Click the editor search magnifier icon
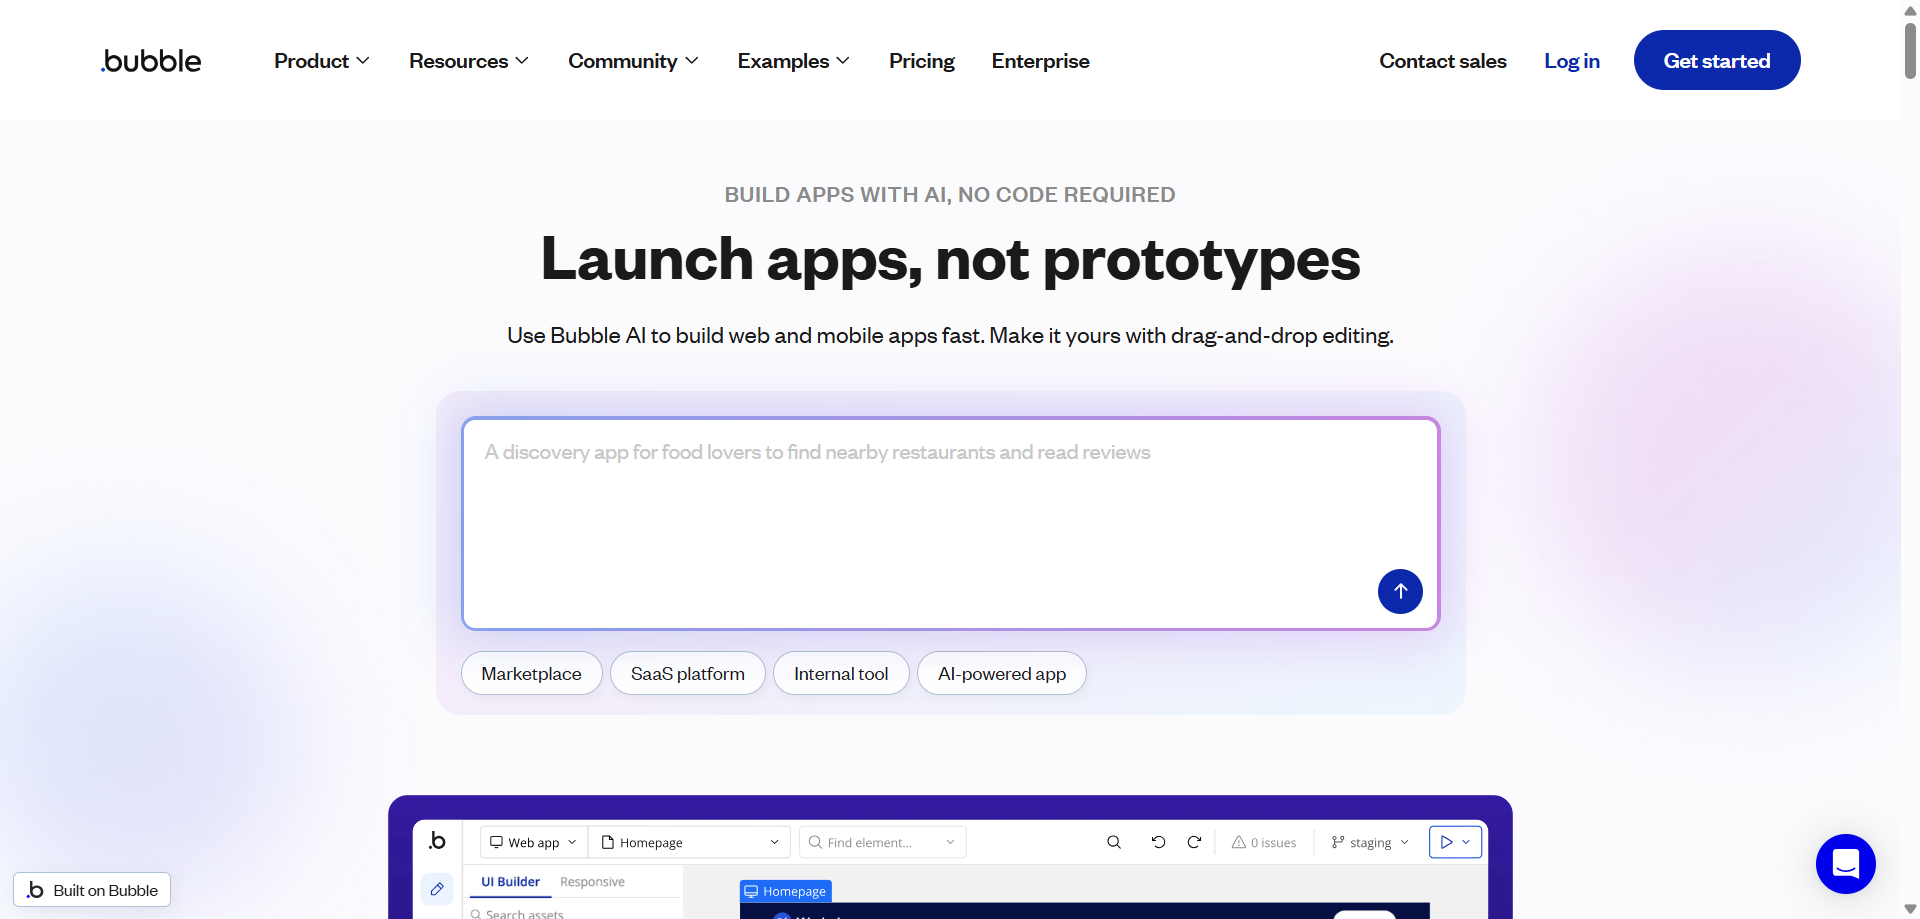 1114,842
